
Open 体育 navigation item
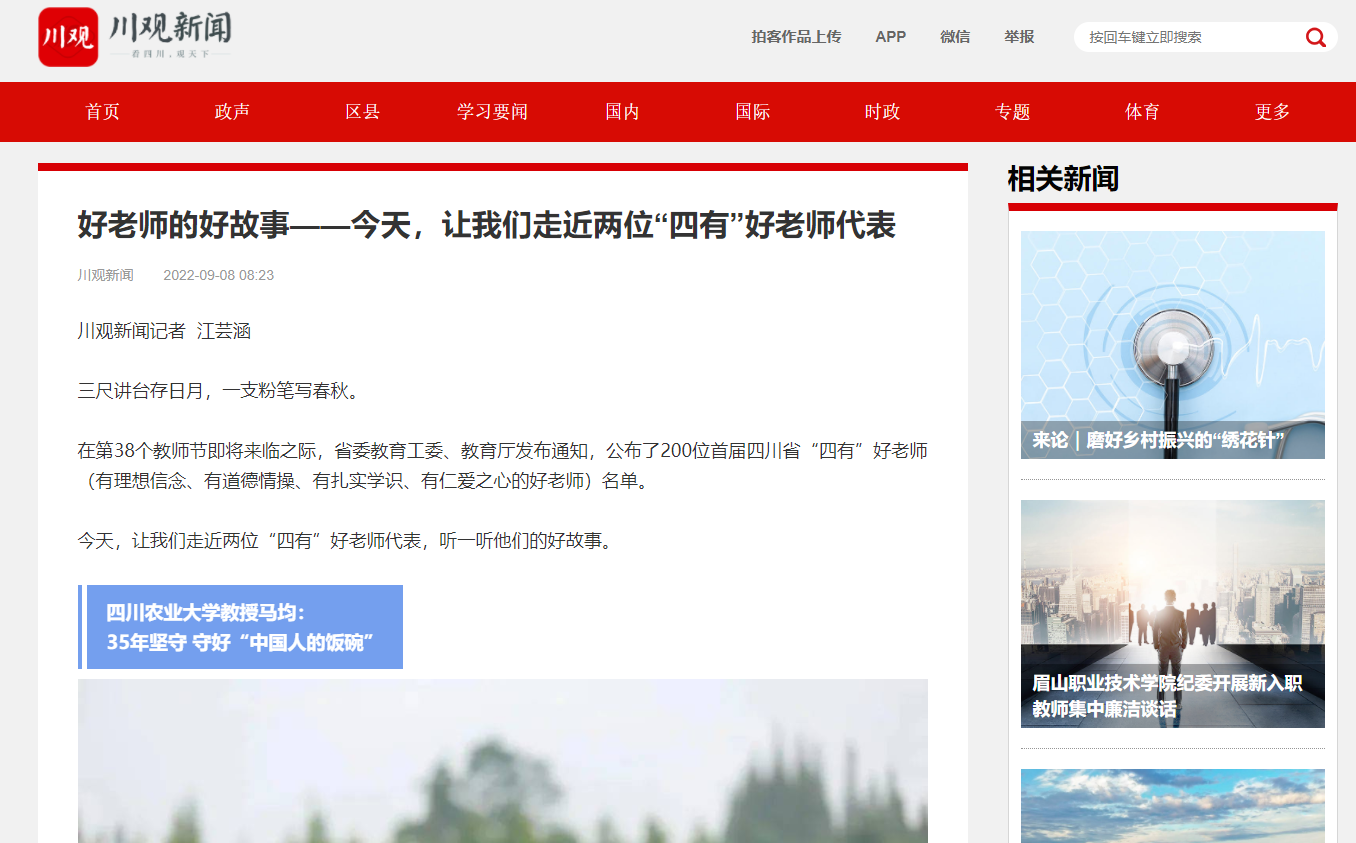pyautogui.click(x=1142, y=112)
